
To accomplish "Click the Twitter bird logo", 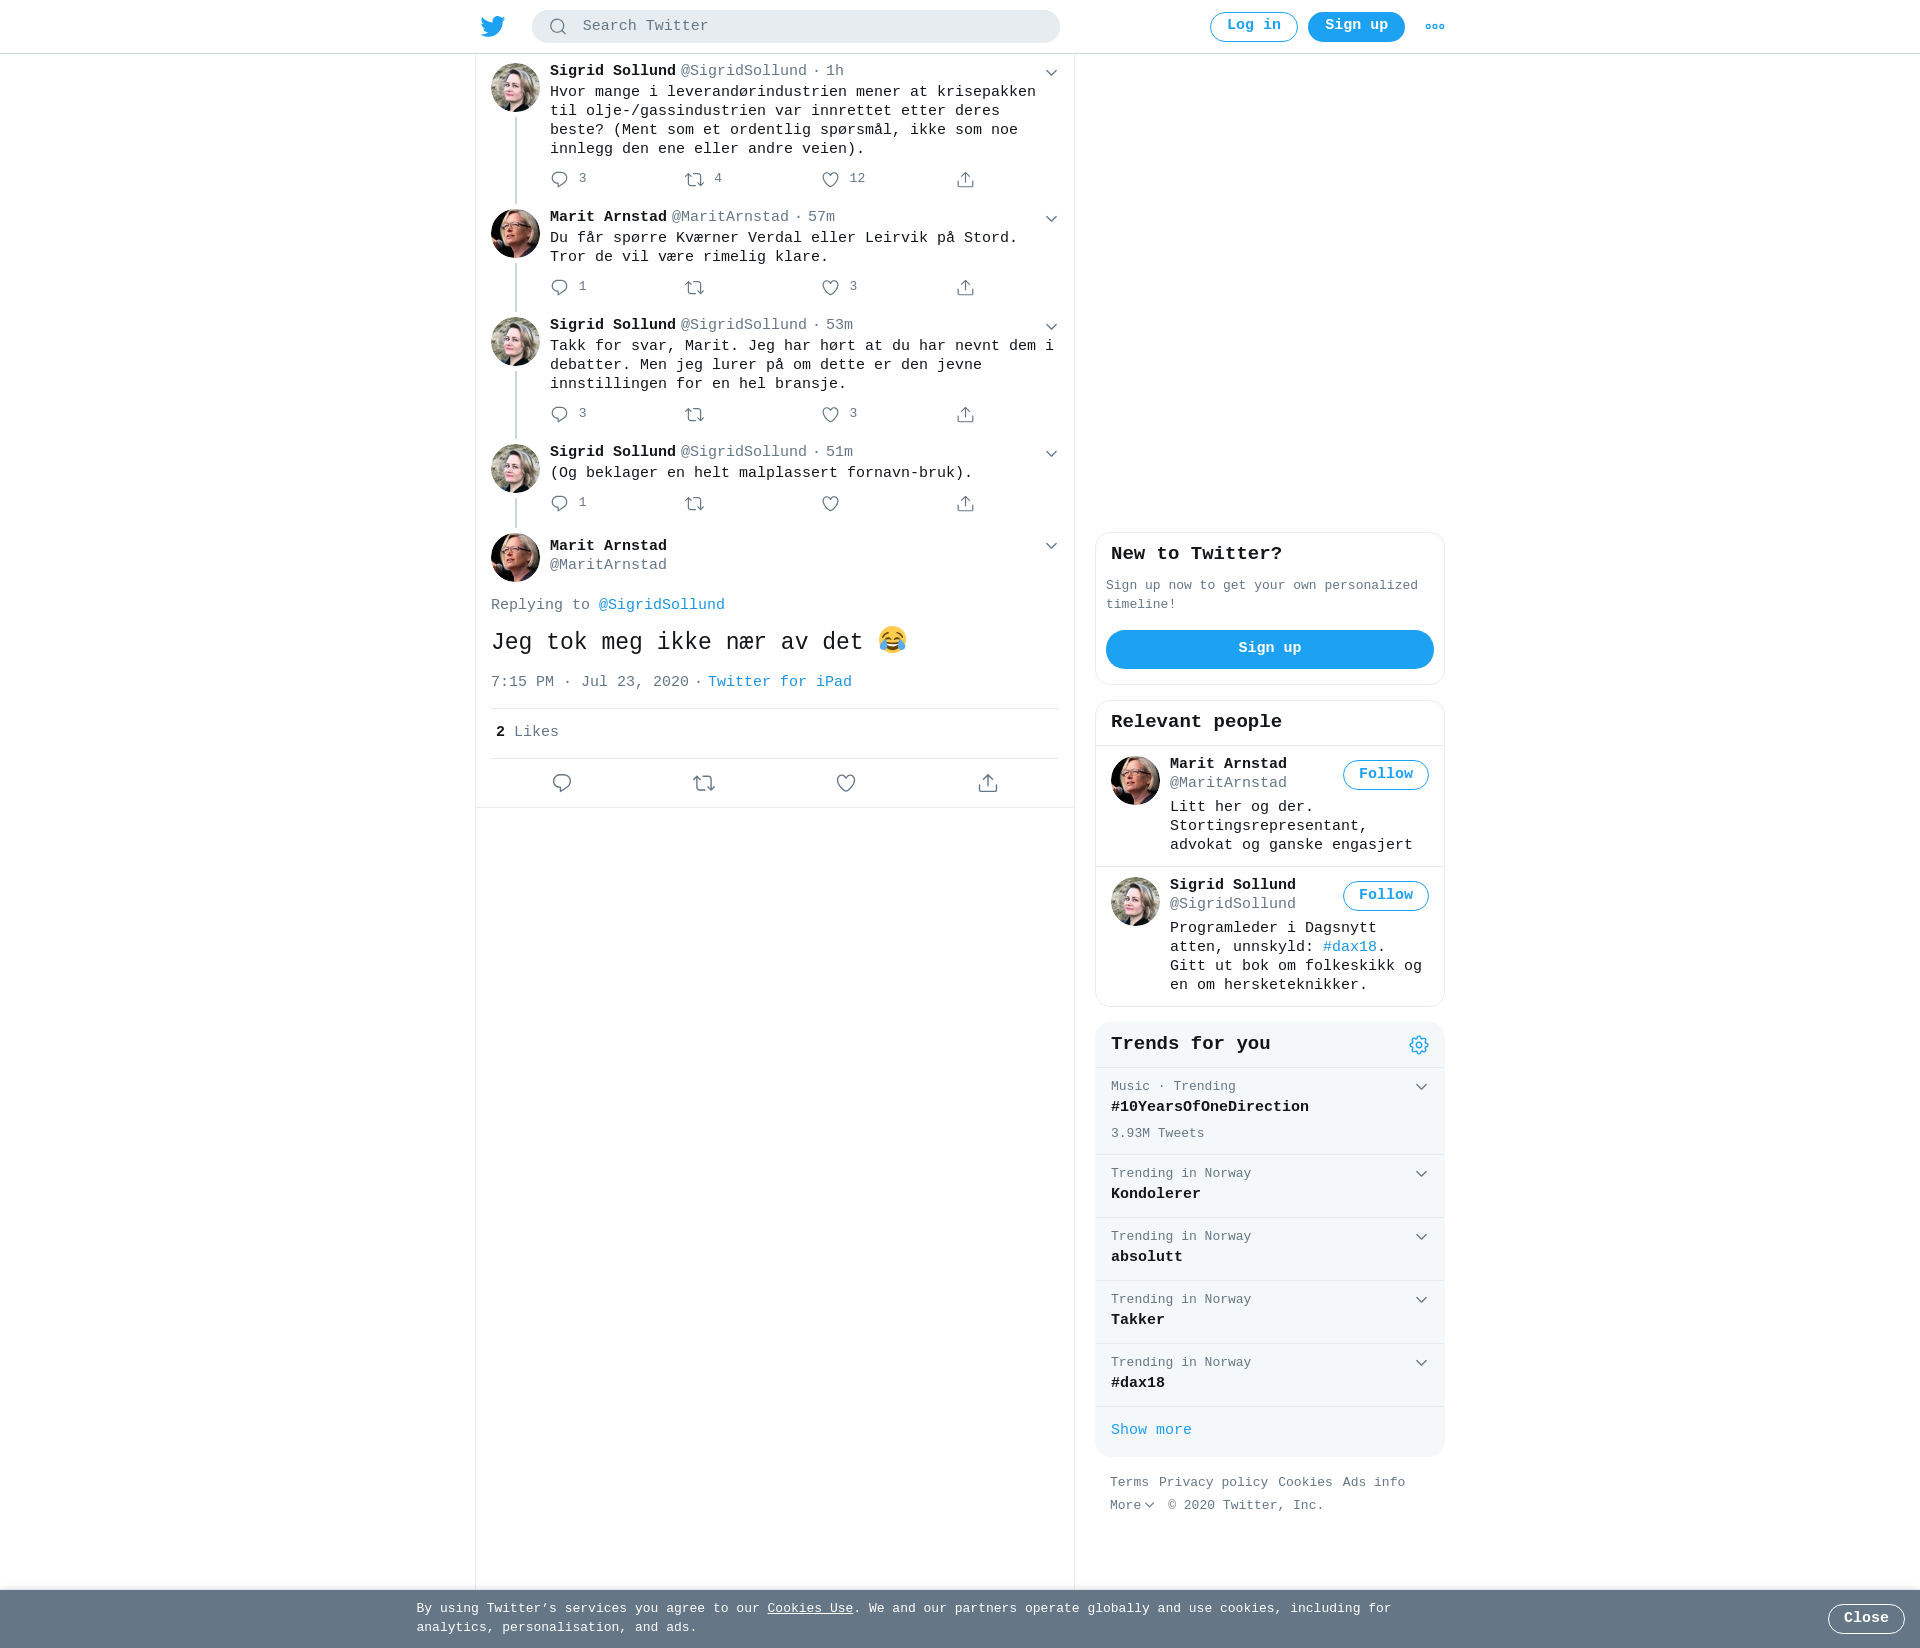I will pos(493,26).
